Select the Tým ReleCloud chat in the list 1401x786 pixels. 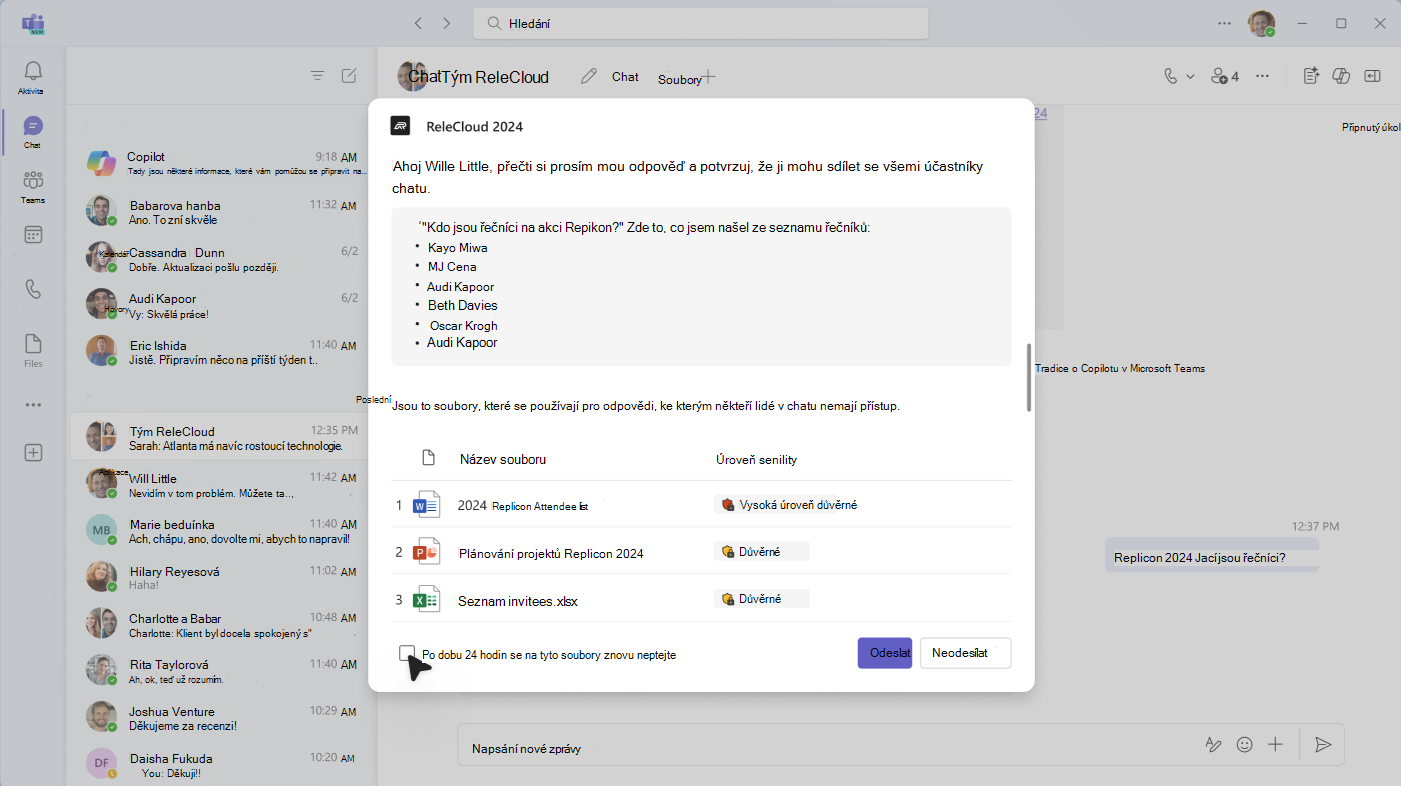coord(222,438)
